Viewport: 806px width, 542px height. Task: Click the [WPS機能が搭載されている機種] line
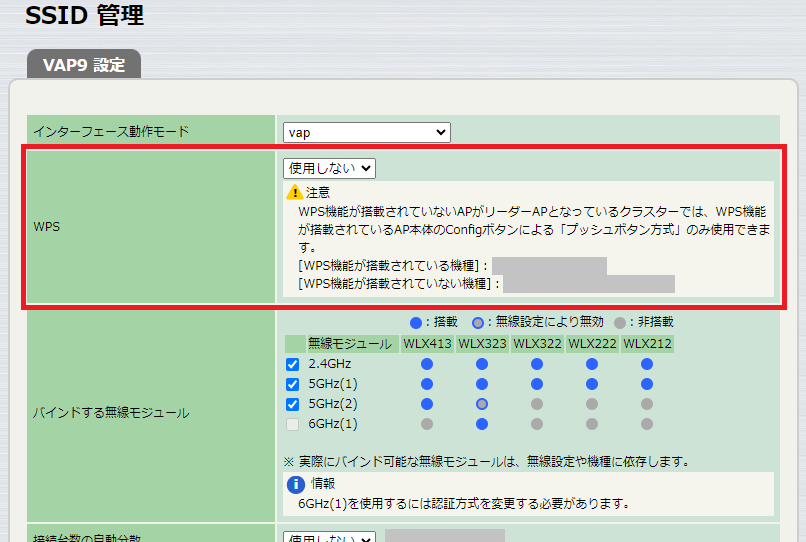point(393,266)
